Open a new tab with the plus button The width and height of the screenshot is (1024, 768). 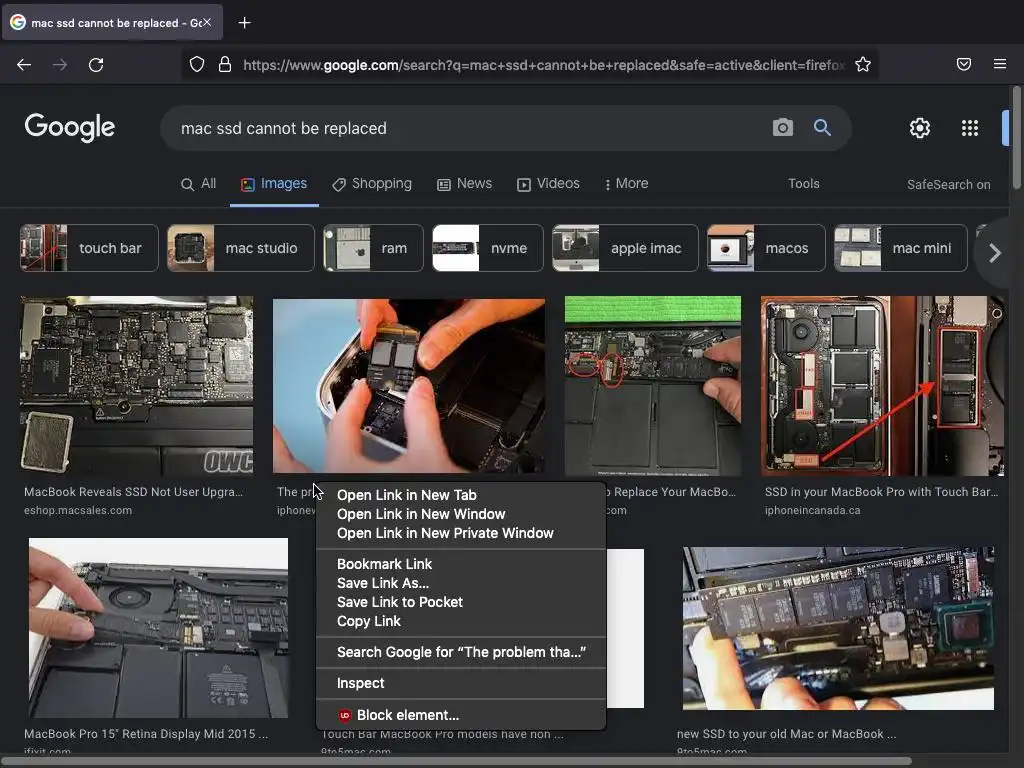click(x=244, y=23)
